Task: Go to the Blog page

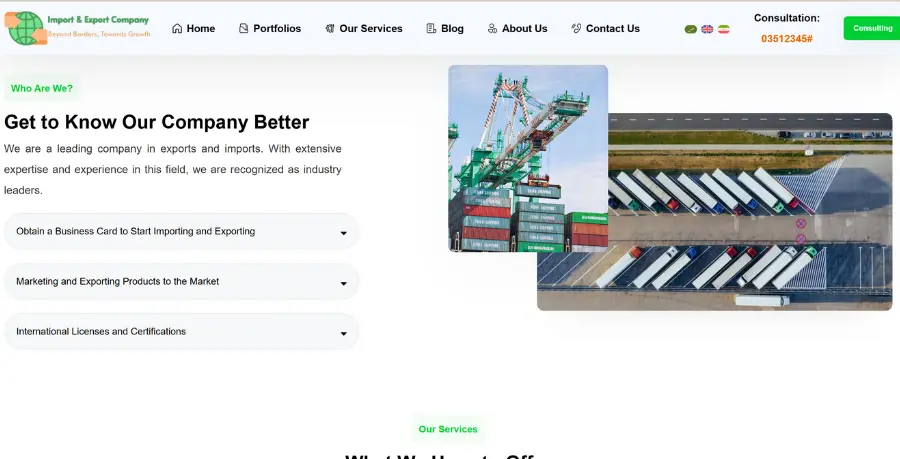Action: [445, 29]
